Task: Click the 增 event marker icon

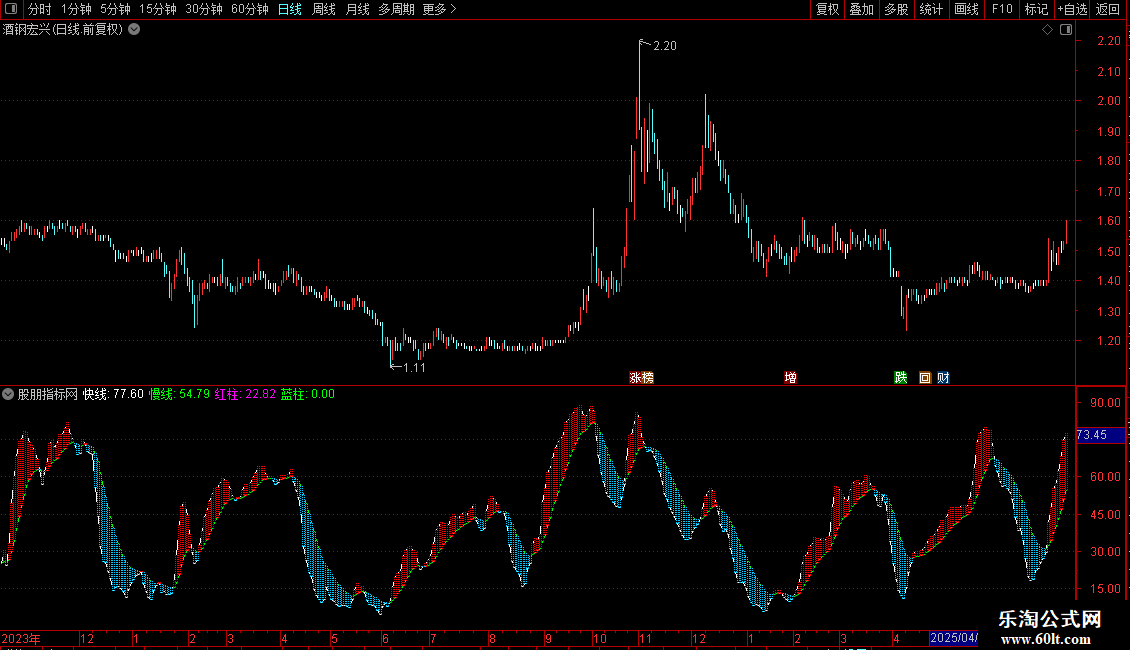Action: point(791,378)
